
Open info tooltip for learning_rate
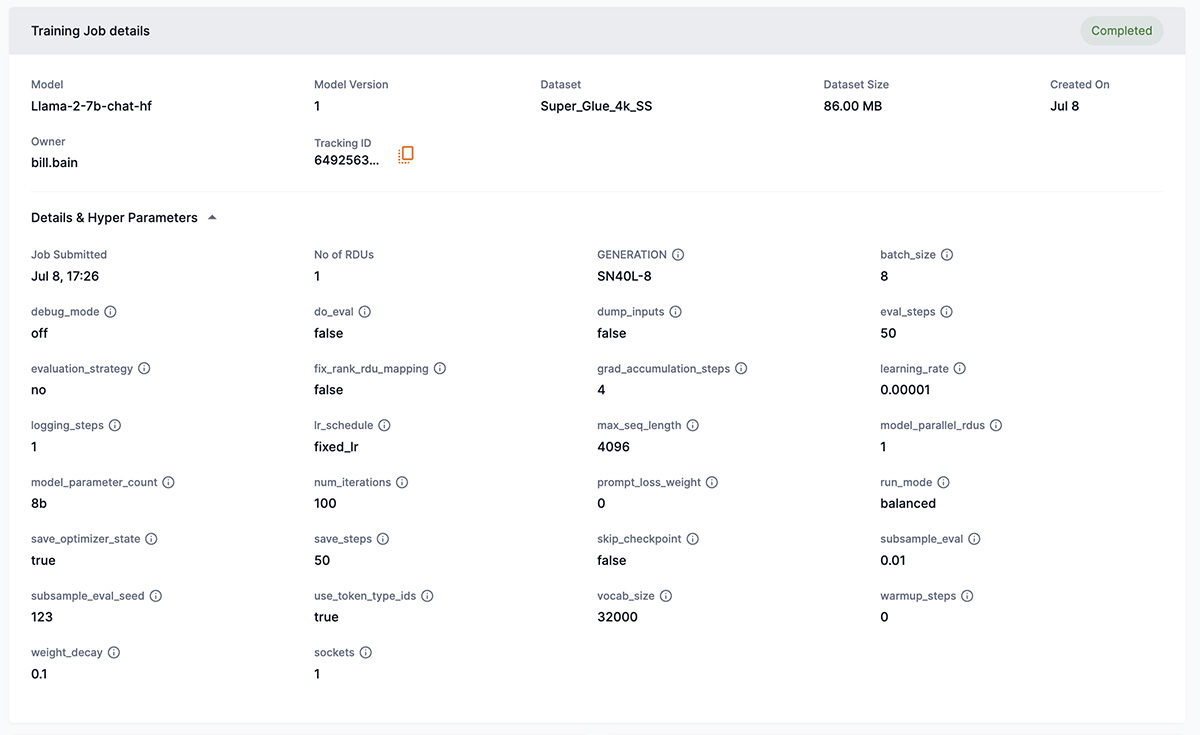coord(960,369)
